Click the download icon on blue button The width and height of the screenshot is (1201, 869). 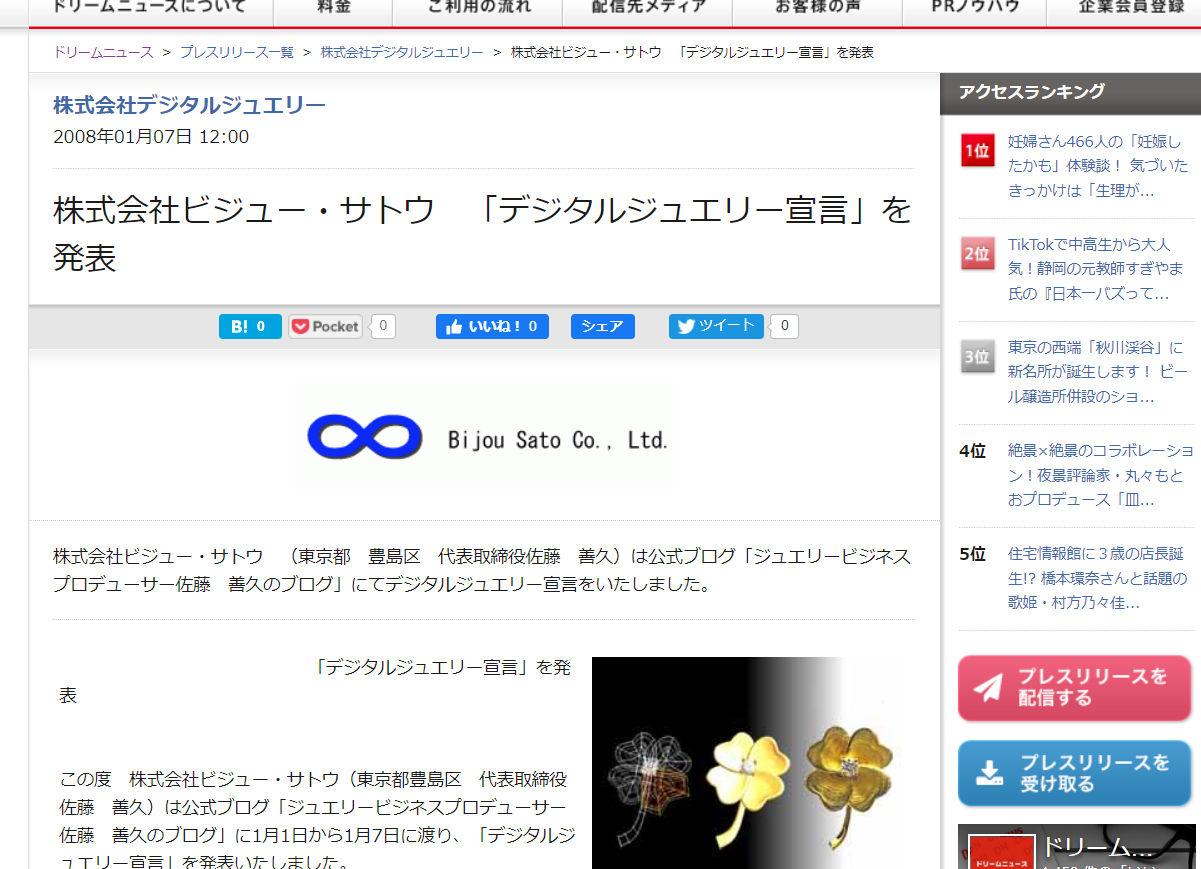coord(988,773)
